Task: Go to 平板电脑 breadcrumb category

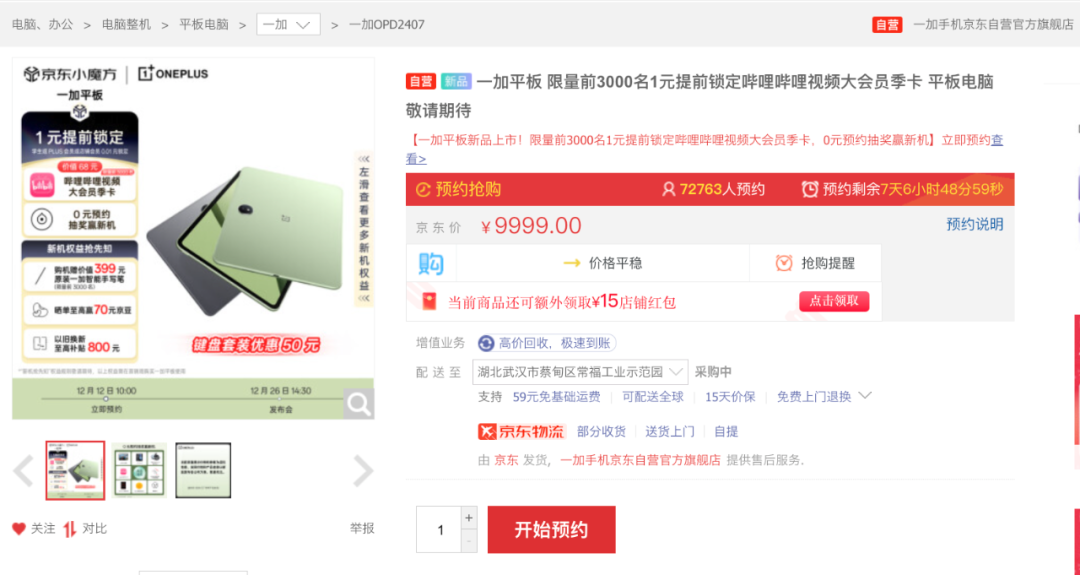Action: tap(204, 24)
